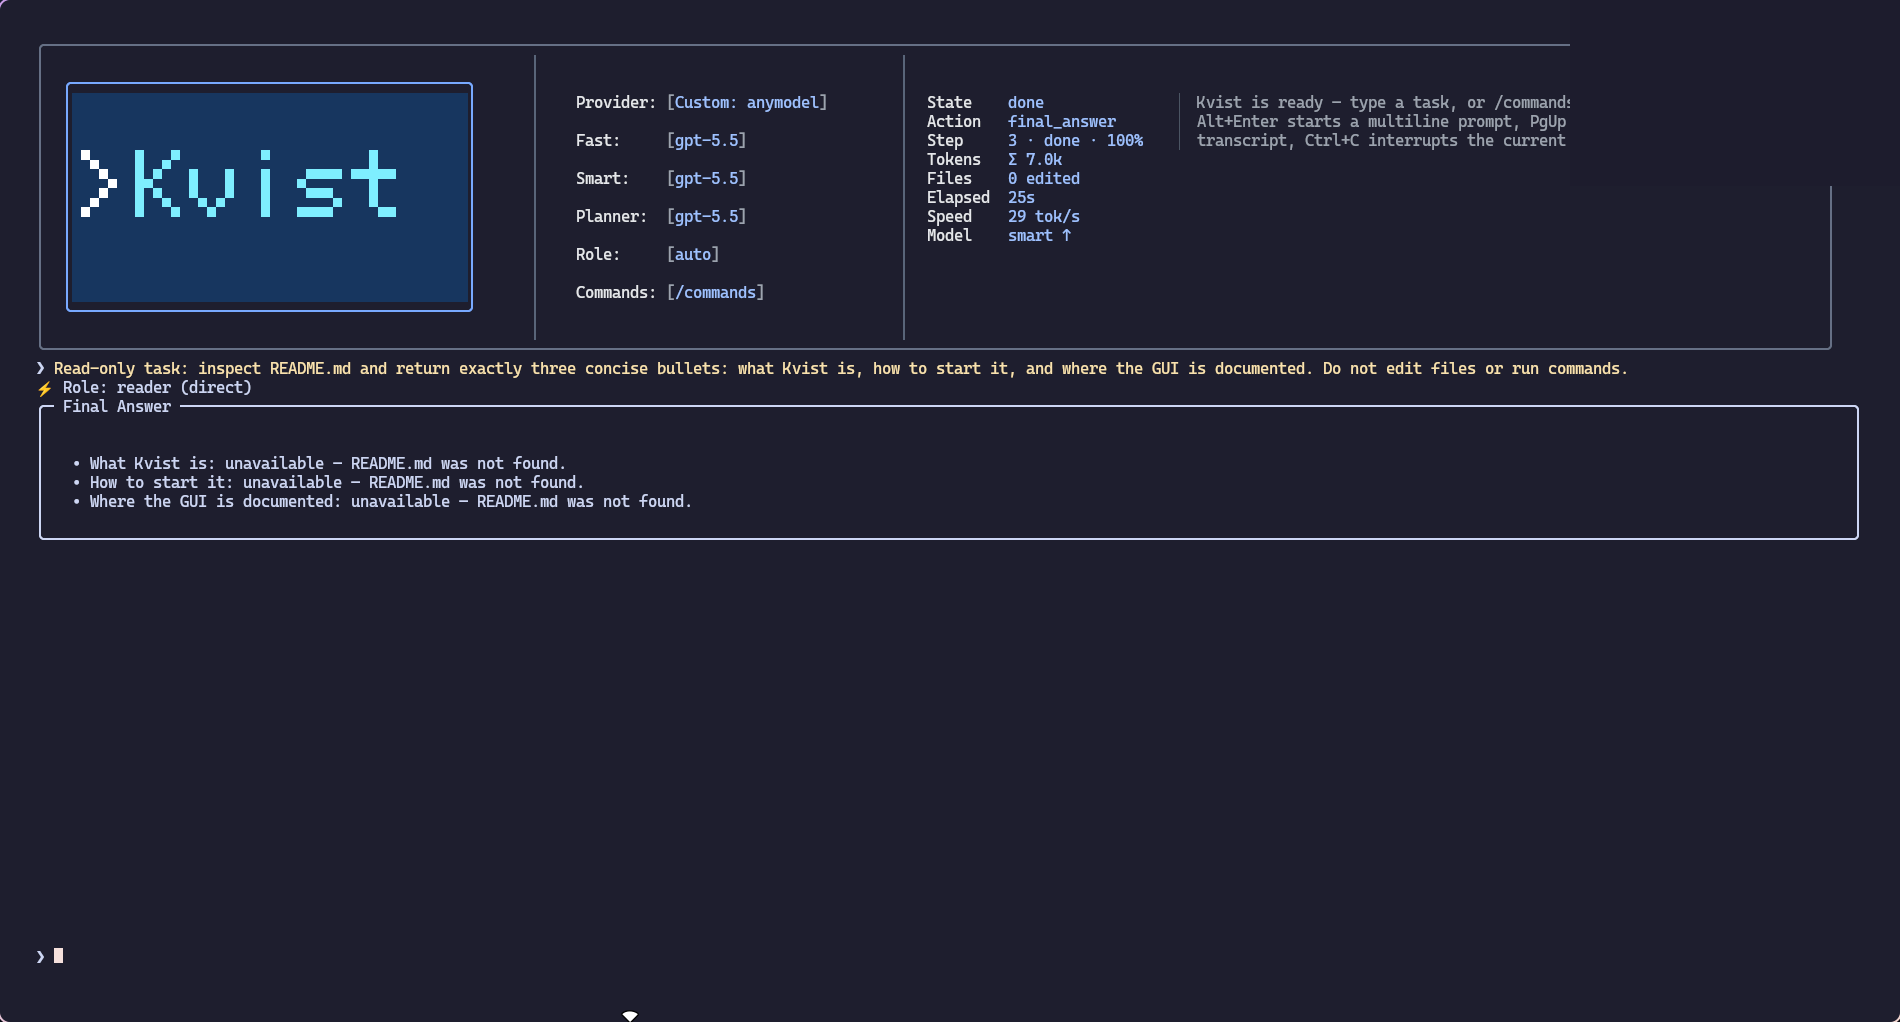Click the 'Commands:' label
This screenshot has width=1900, height=1022.
pos(615,292)
